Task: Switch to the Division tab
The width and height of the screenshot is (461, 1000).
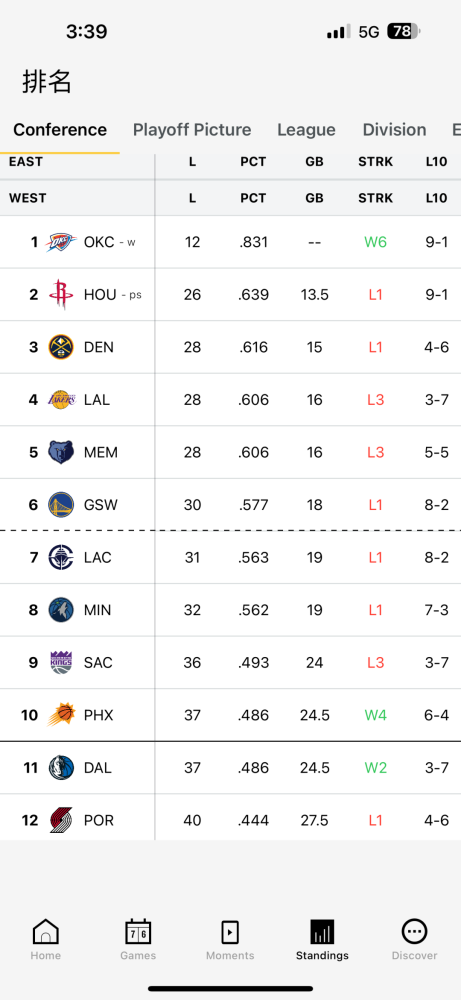Action: point(395,130)
